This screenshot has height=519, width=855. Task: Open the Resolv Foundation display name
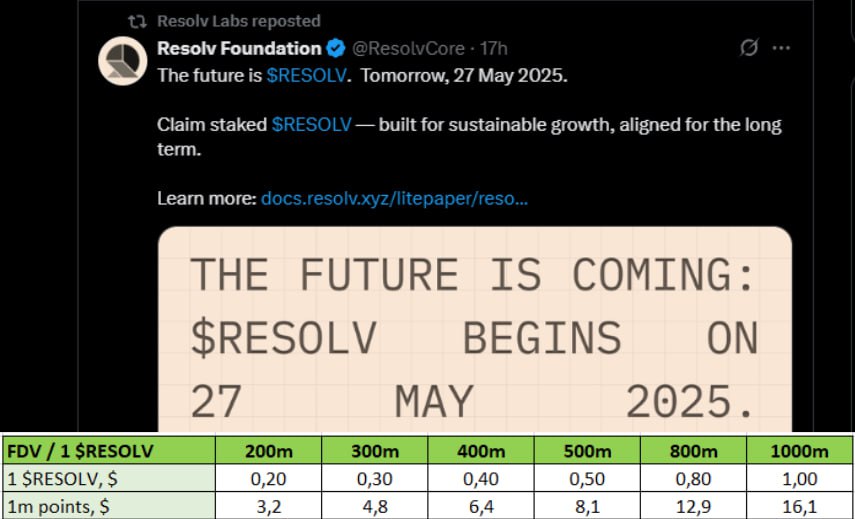[239, 49]
